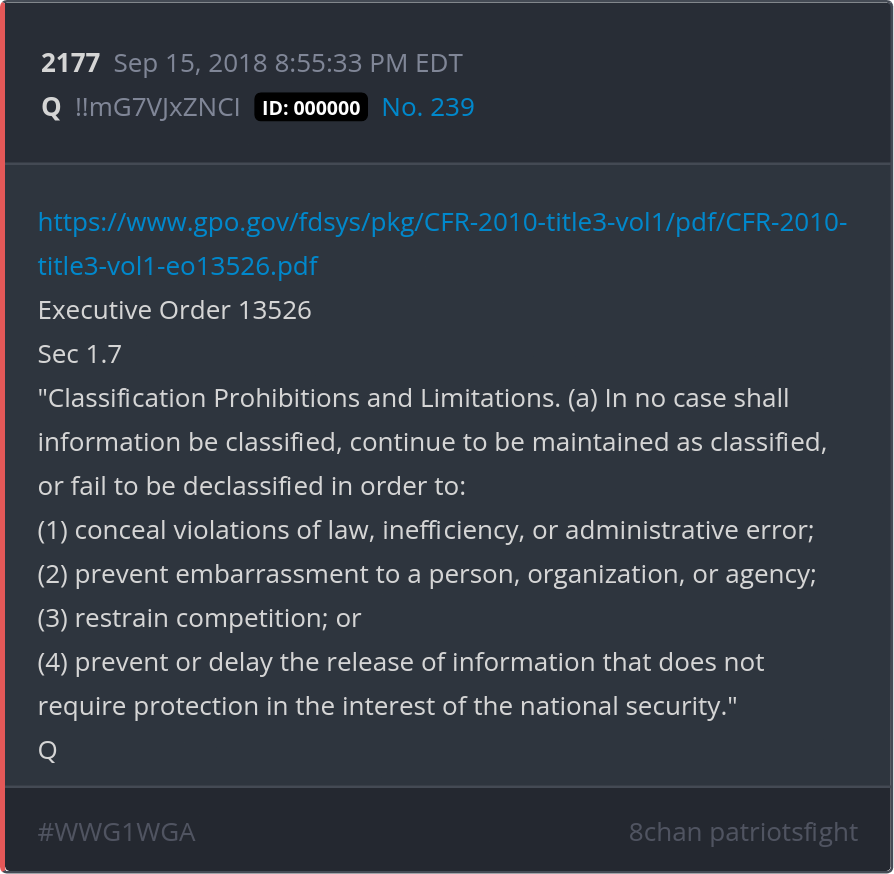Click the Q signature ending the post body

tap(47, 750)
